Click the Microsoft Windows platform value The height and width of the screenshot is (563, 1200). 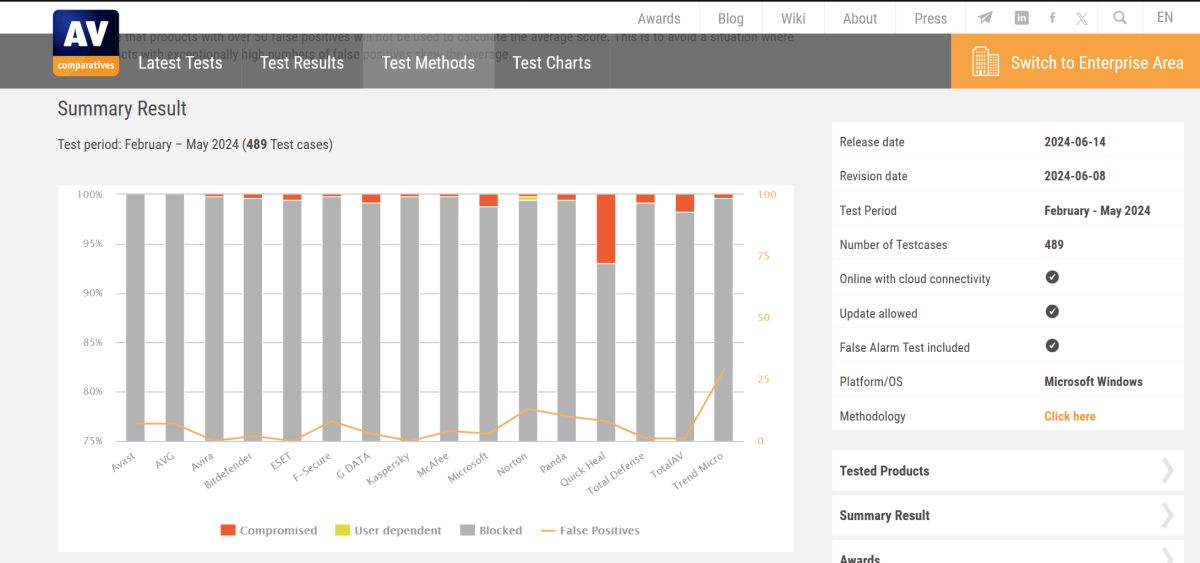click(x=1093, y=382)
